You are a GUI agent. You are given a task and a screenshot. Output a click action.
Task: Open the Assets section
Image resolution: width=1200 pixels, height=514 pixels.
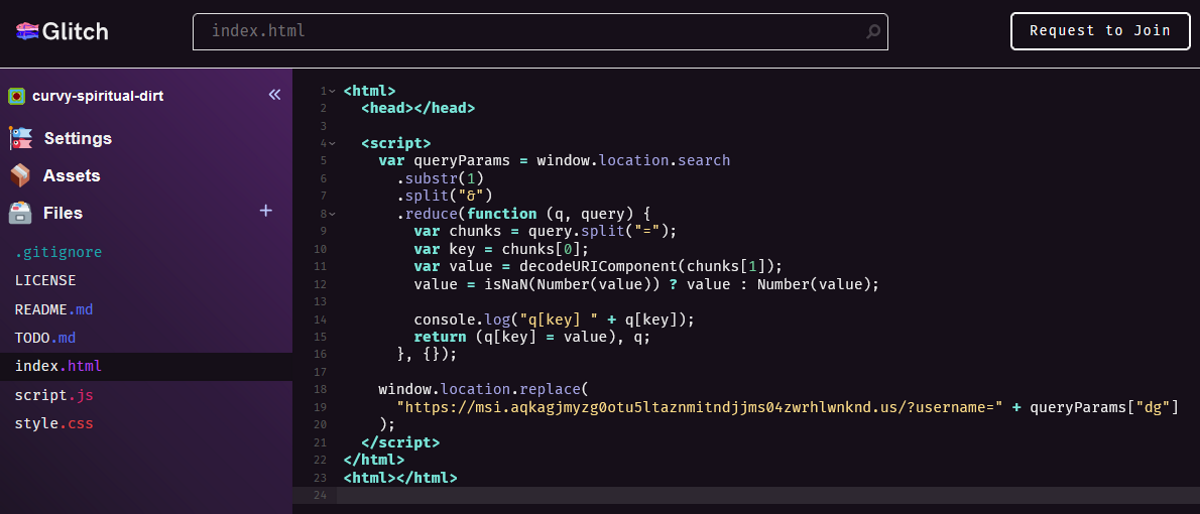tap(71, 176)
